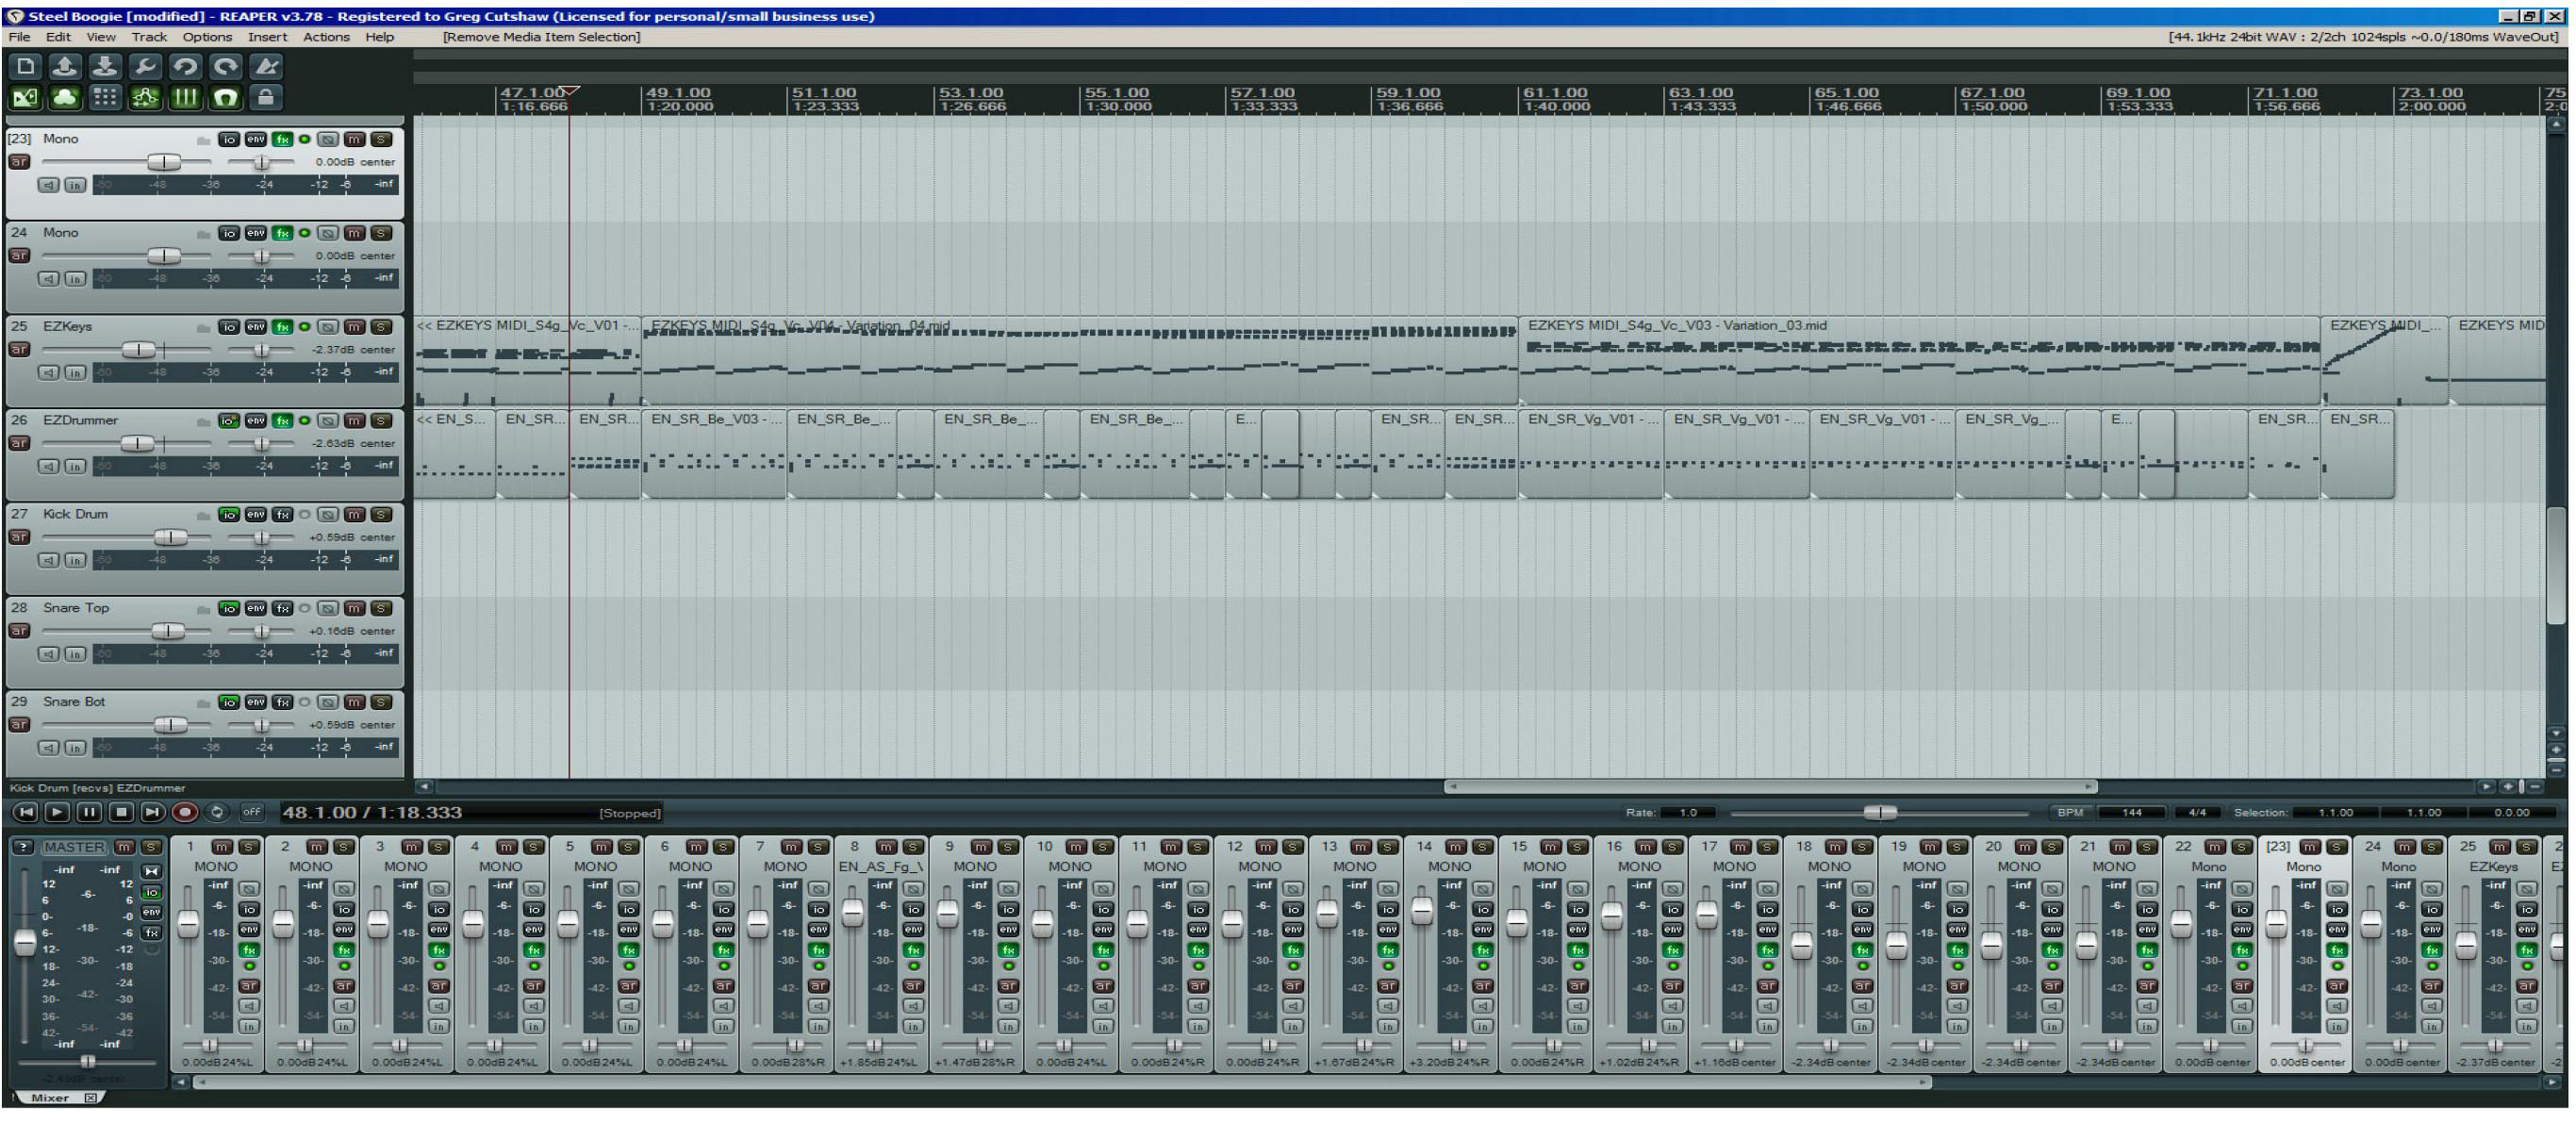2576x1122 pixels.
Task: Open automation mode on Snare Top track
Action: point(19,631)
